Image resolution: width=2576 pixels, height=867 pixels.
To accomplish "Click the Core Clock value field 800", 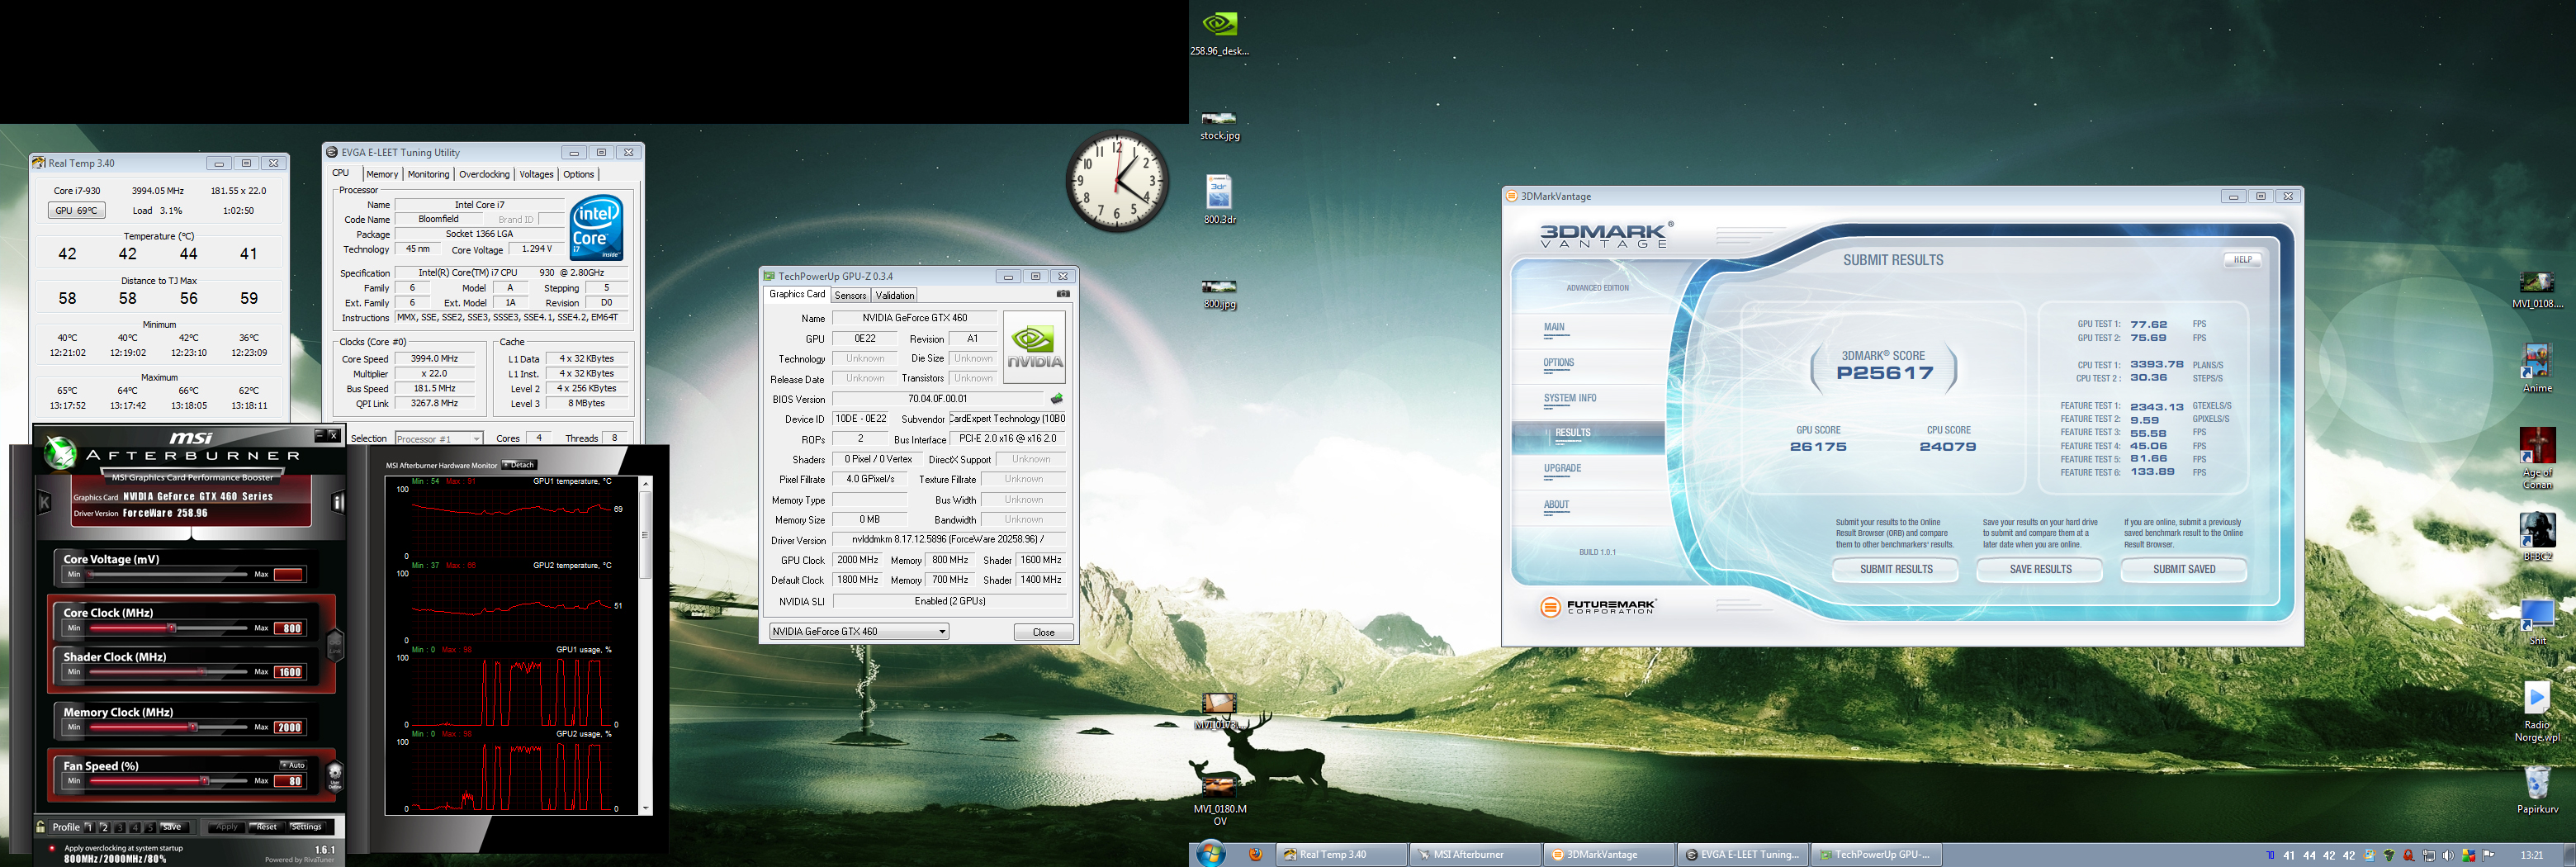I will pos(289,628).
